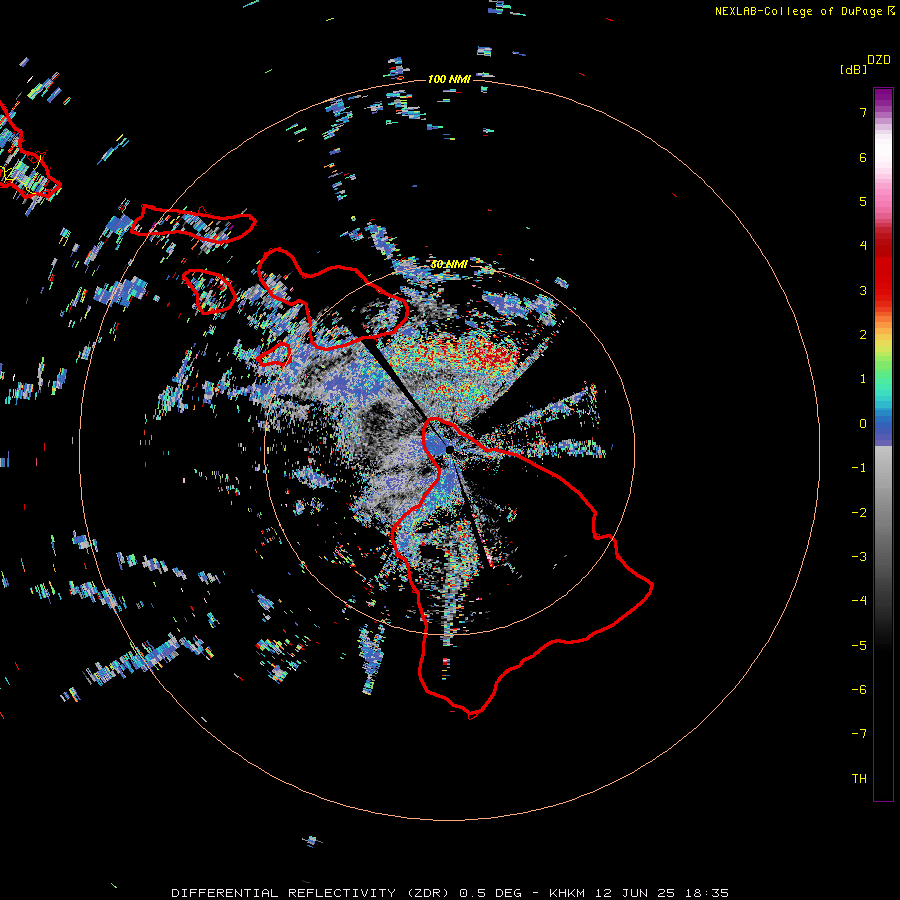Click the -4 value on color scale
Image resolution: width=900 pixels, height=900 pixels.
point(859,601)
